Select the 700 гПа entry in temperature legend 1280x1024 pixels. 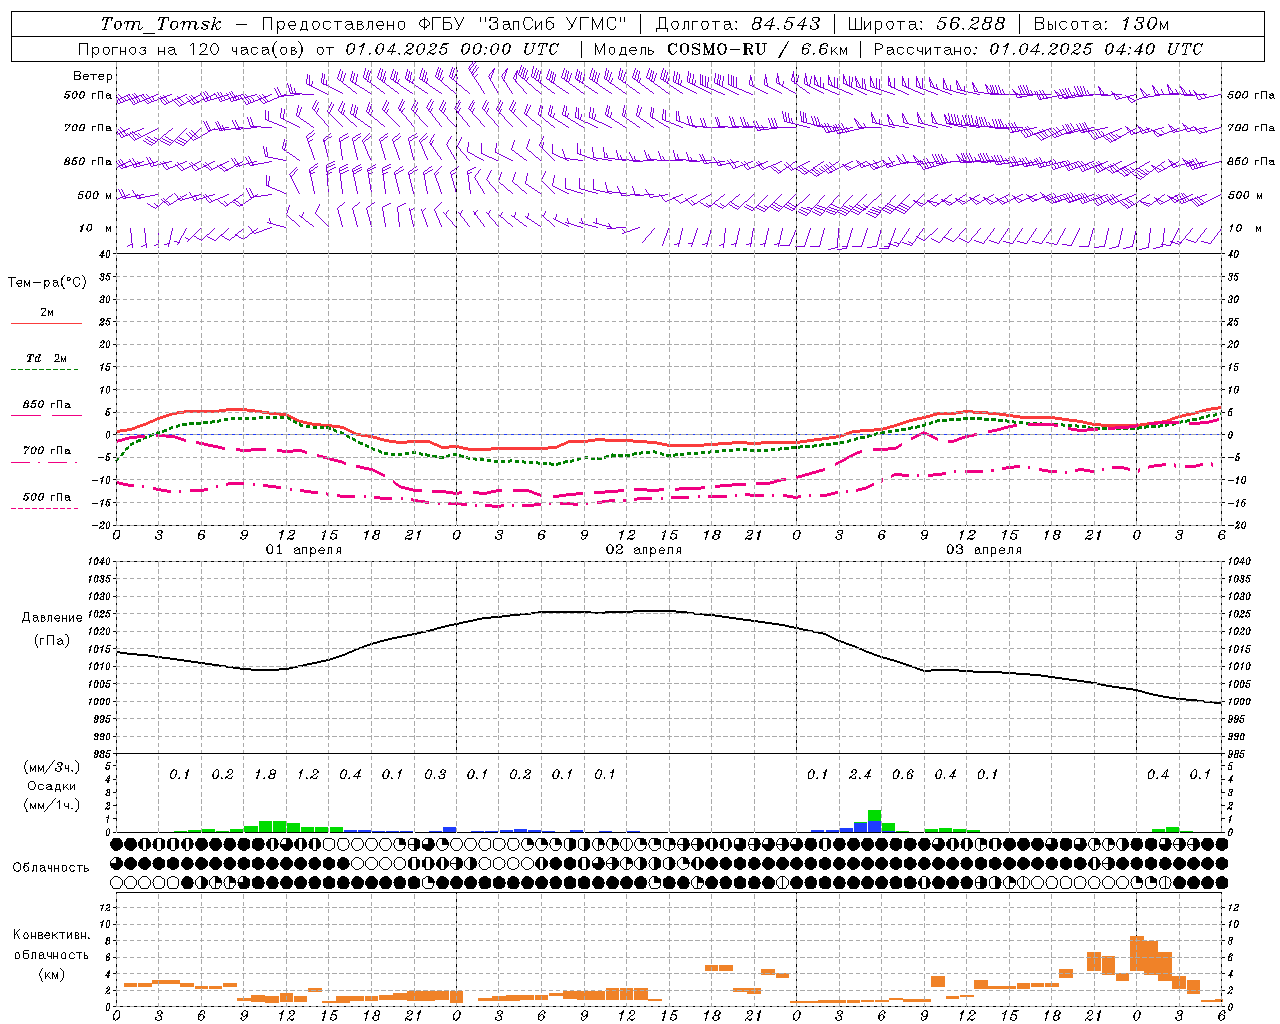(47, 451)
